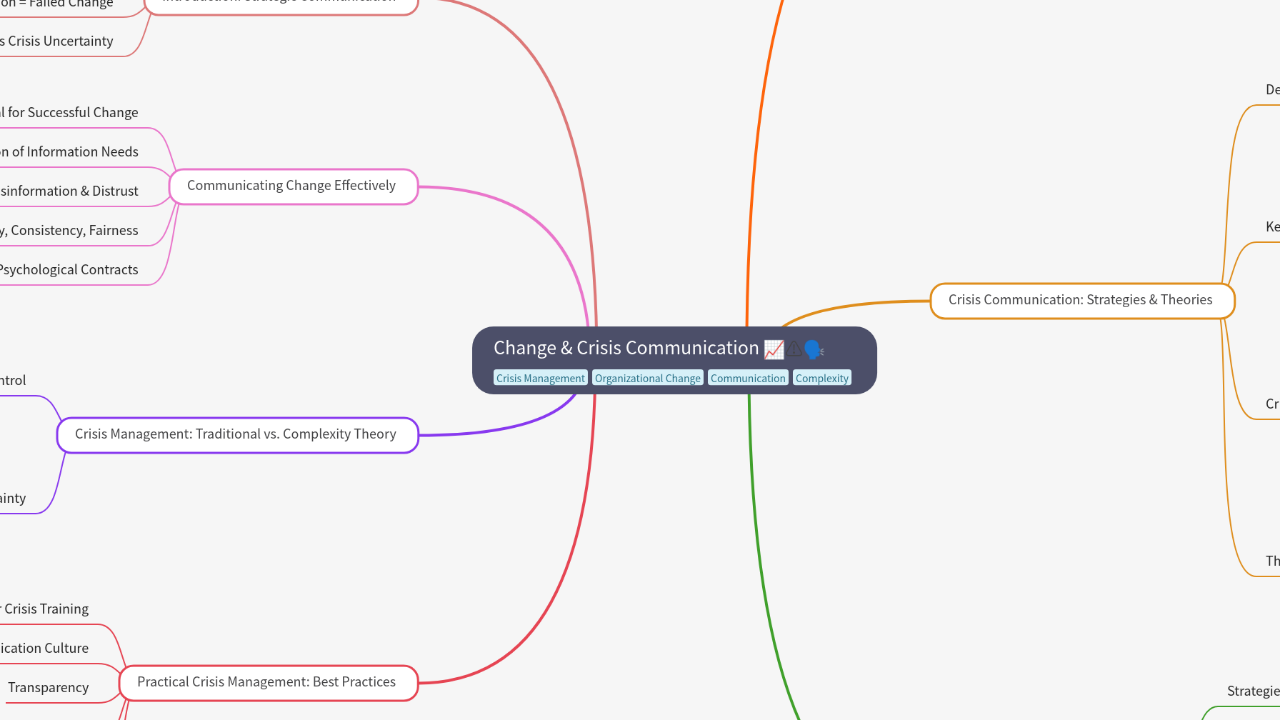Viewport: 1280px width, 720px height.
Task: Click the warning emoji in central title
Action: point(793,349)
